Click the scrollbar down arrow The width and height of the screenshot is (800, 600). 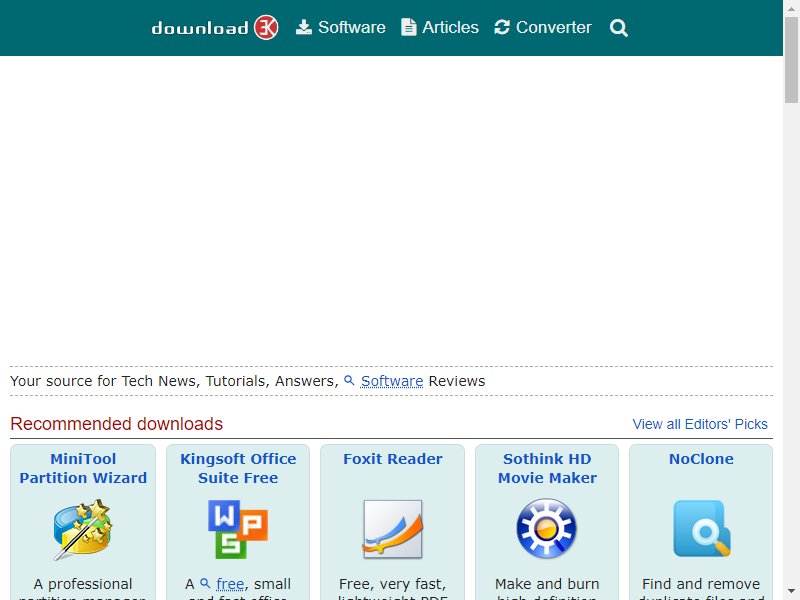click(x=792, y=593)
